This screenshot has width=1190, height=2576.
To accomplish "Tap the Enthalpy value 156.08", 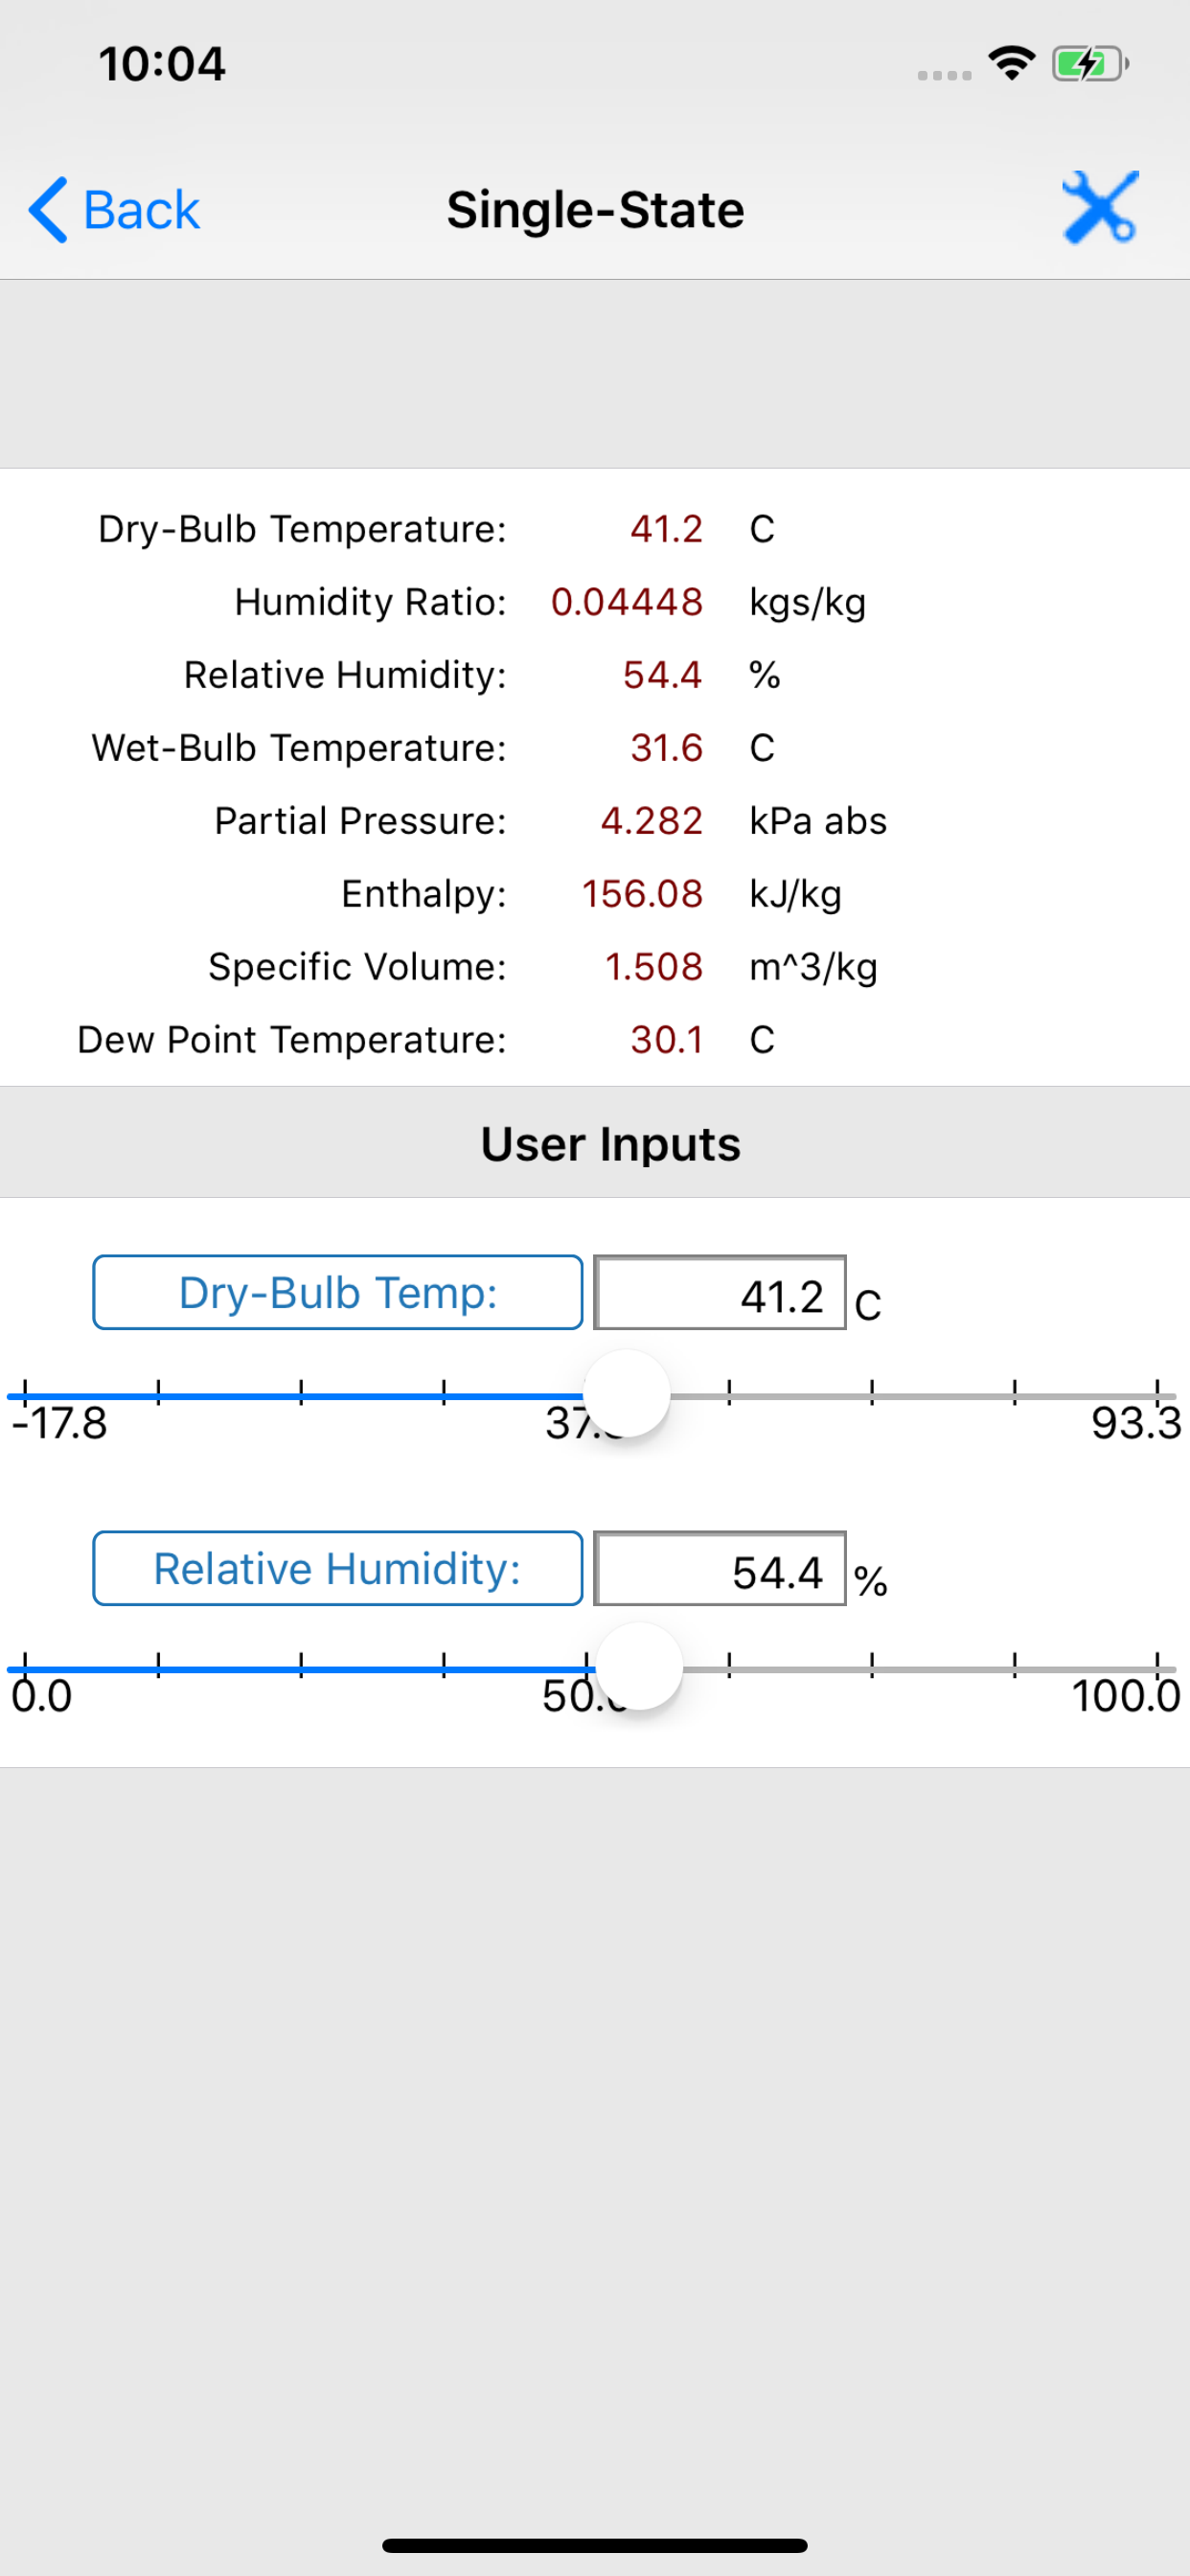I will (642, 894).
